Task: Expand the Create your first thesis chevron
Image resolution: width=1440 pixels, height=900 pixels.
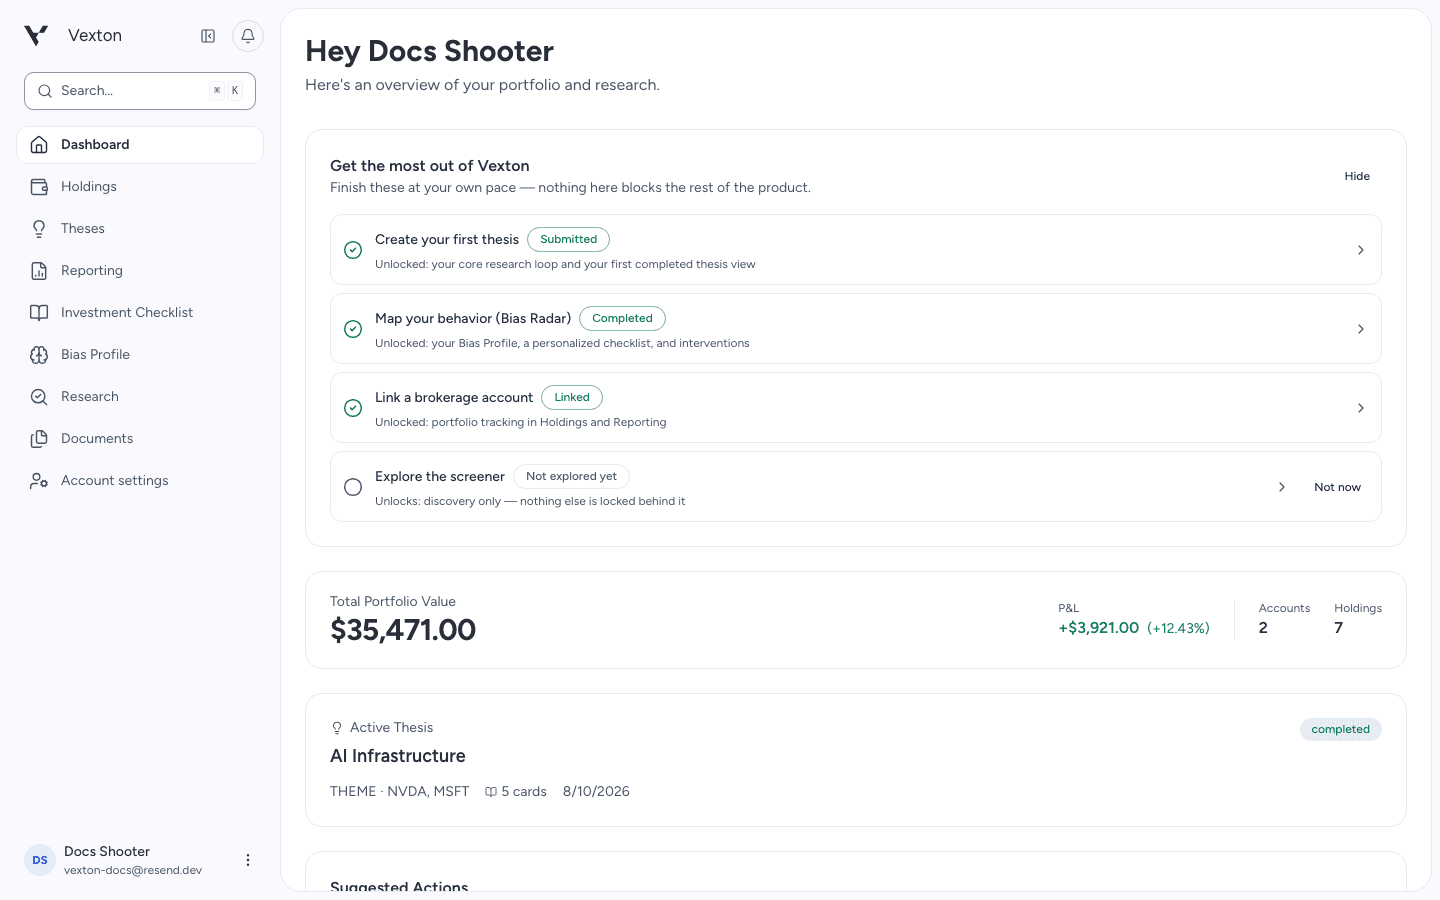Action: [x=1361, y=250]
